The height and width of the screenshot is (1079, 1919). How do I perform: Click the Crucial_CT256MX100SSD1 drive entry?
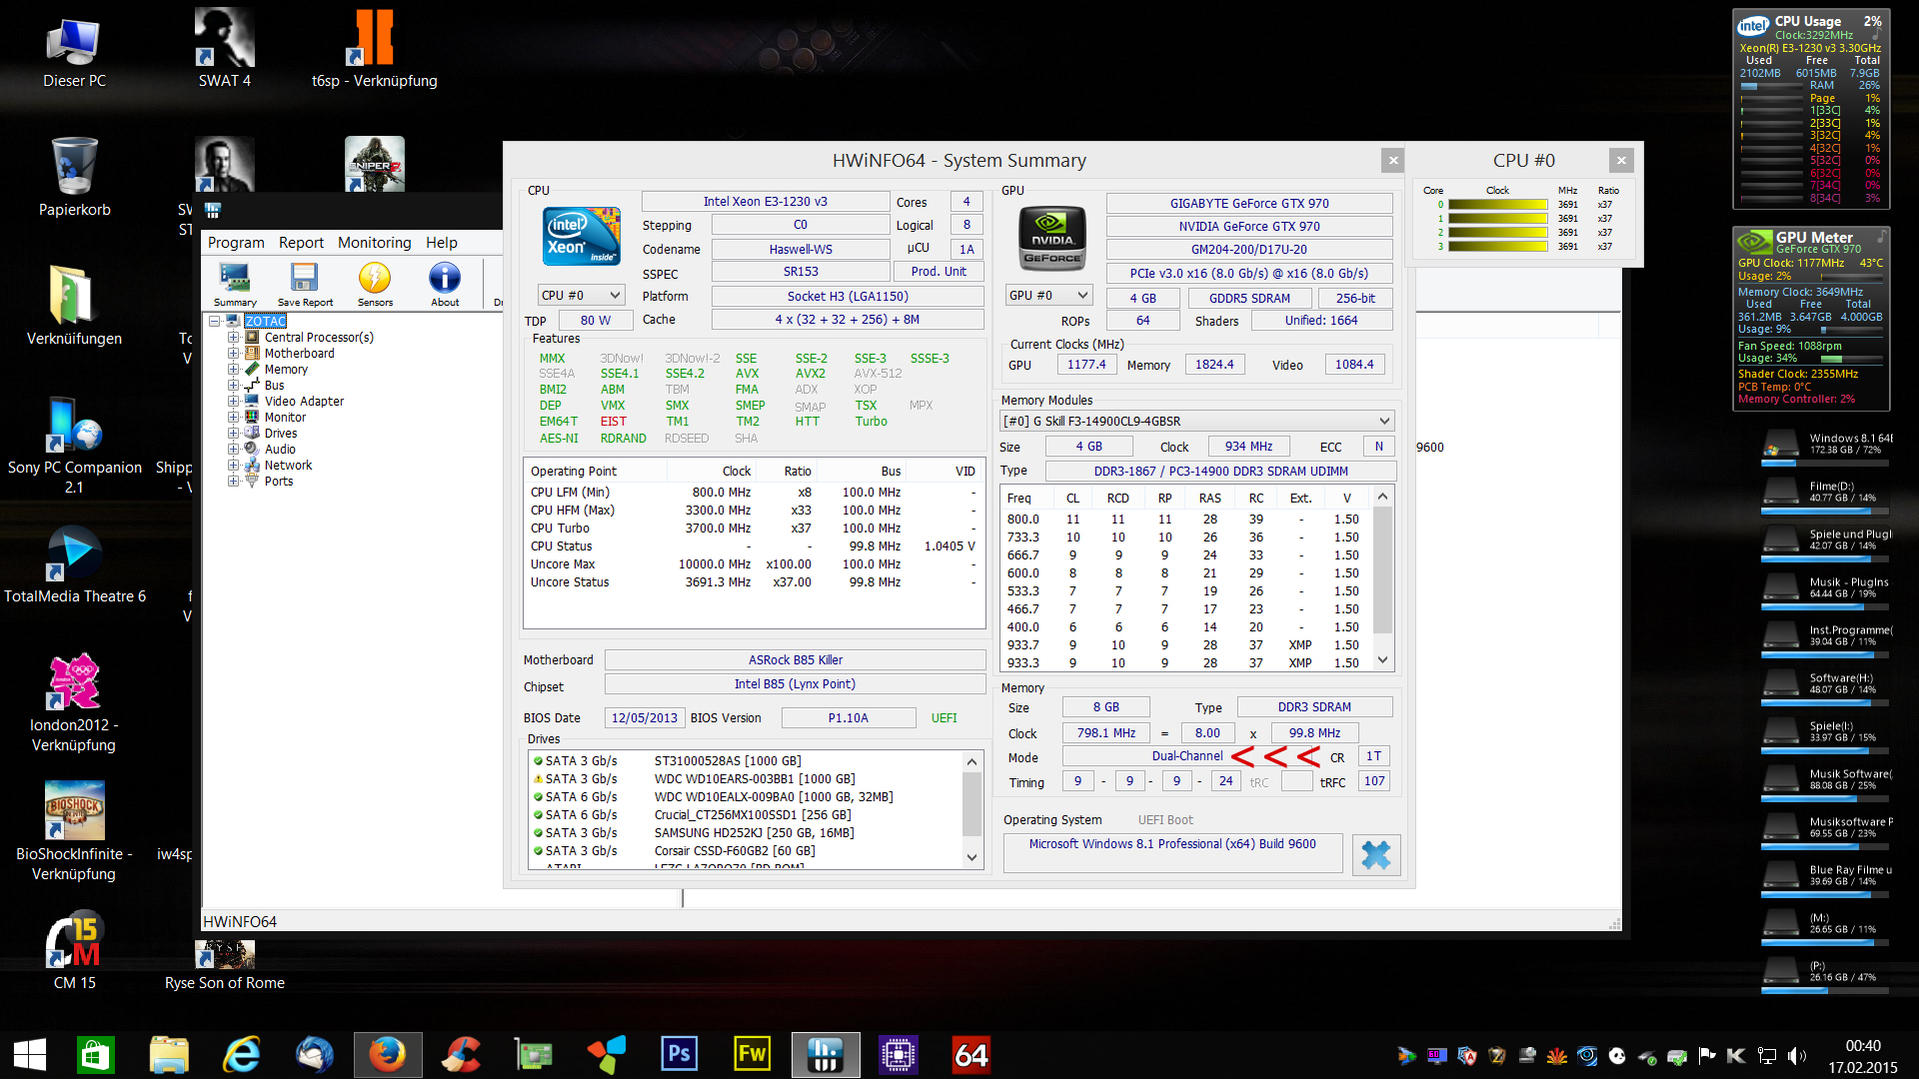click(x=753, y=815)
